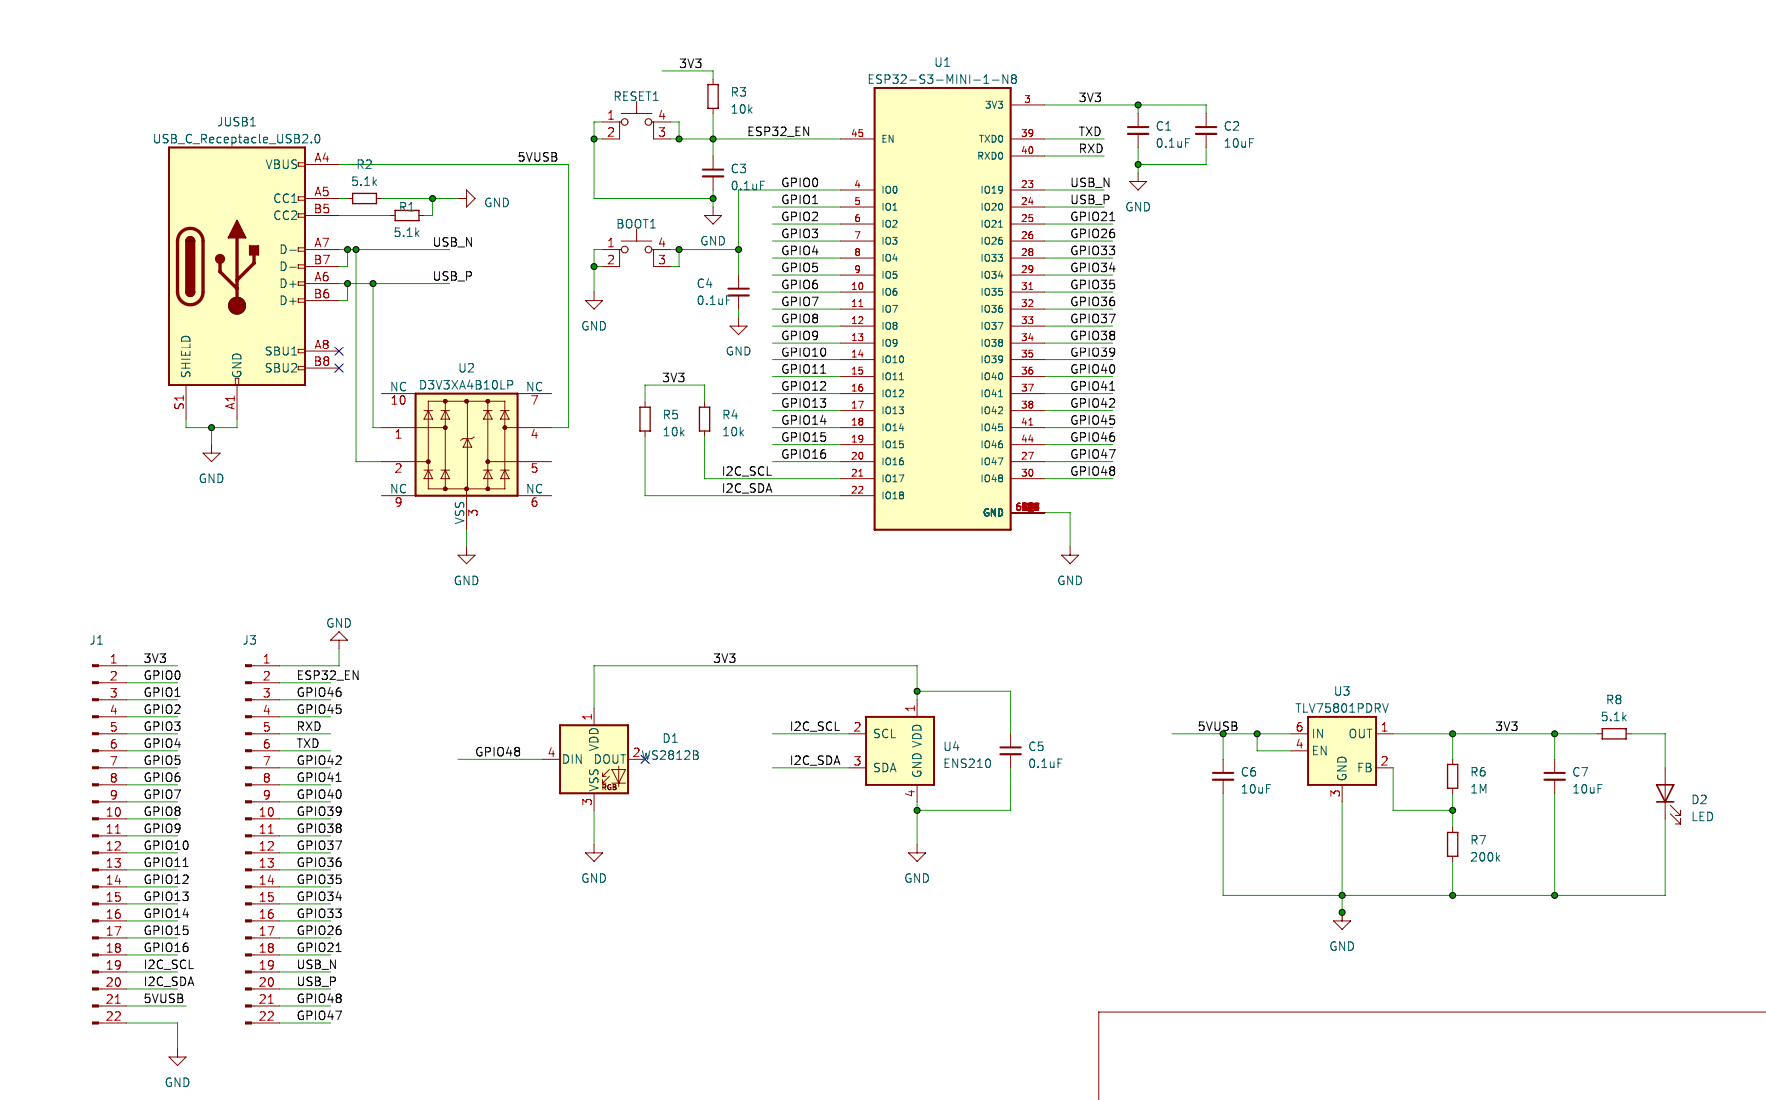This screenshot has height=1100, width=1766.
Task: Click the 3V3 label above WS2812B wire
Action: point(725,658)
